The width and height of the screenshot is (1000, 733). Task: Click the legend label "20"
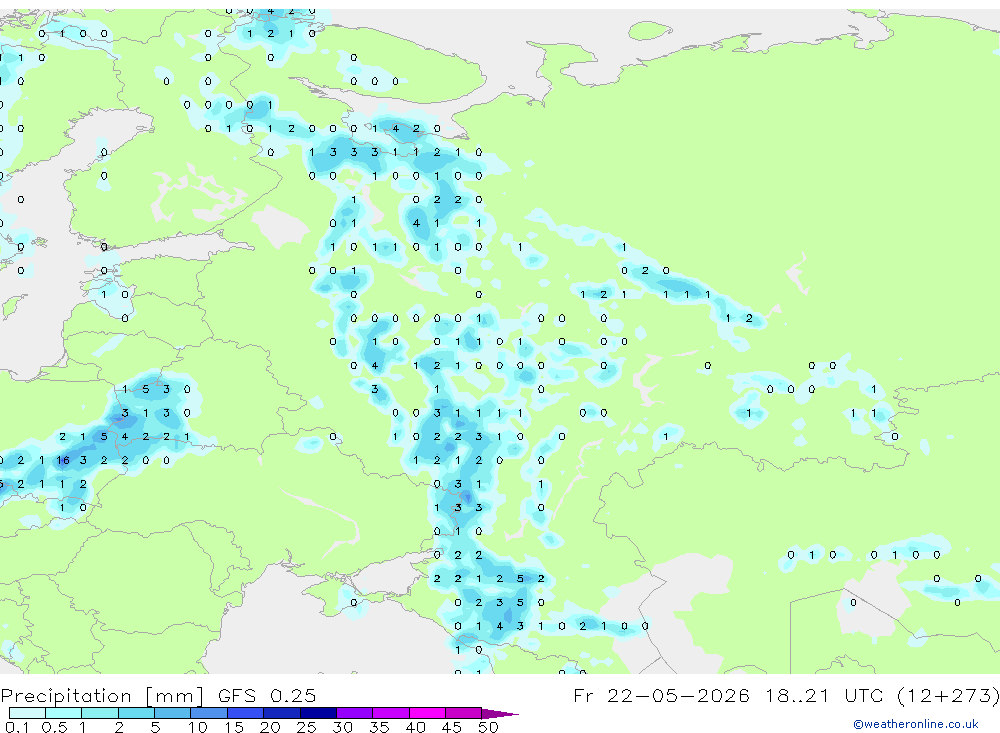[x=270, y=727]
